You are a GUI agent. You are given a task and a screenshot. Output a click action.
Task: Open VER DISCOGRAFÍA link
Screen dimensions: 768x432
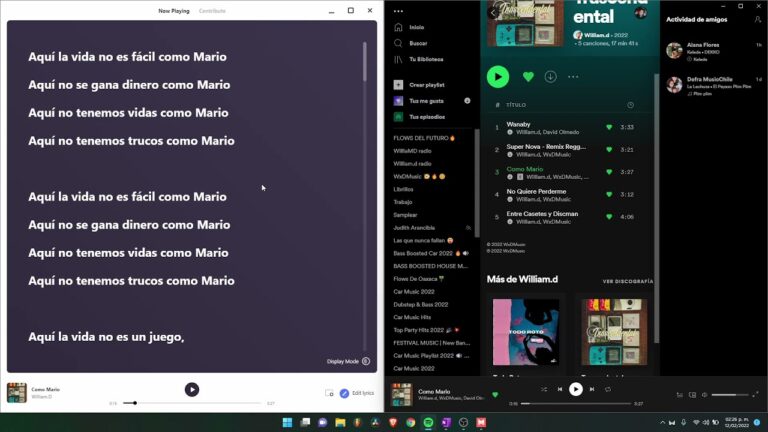[x=627, y=281]
